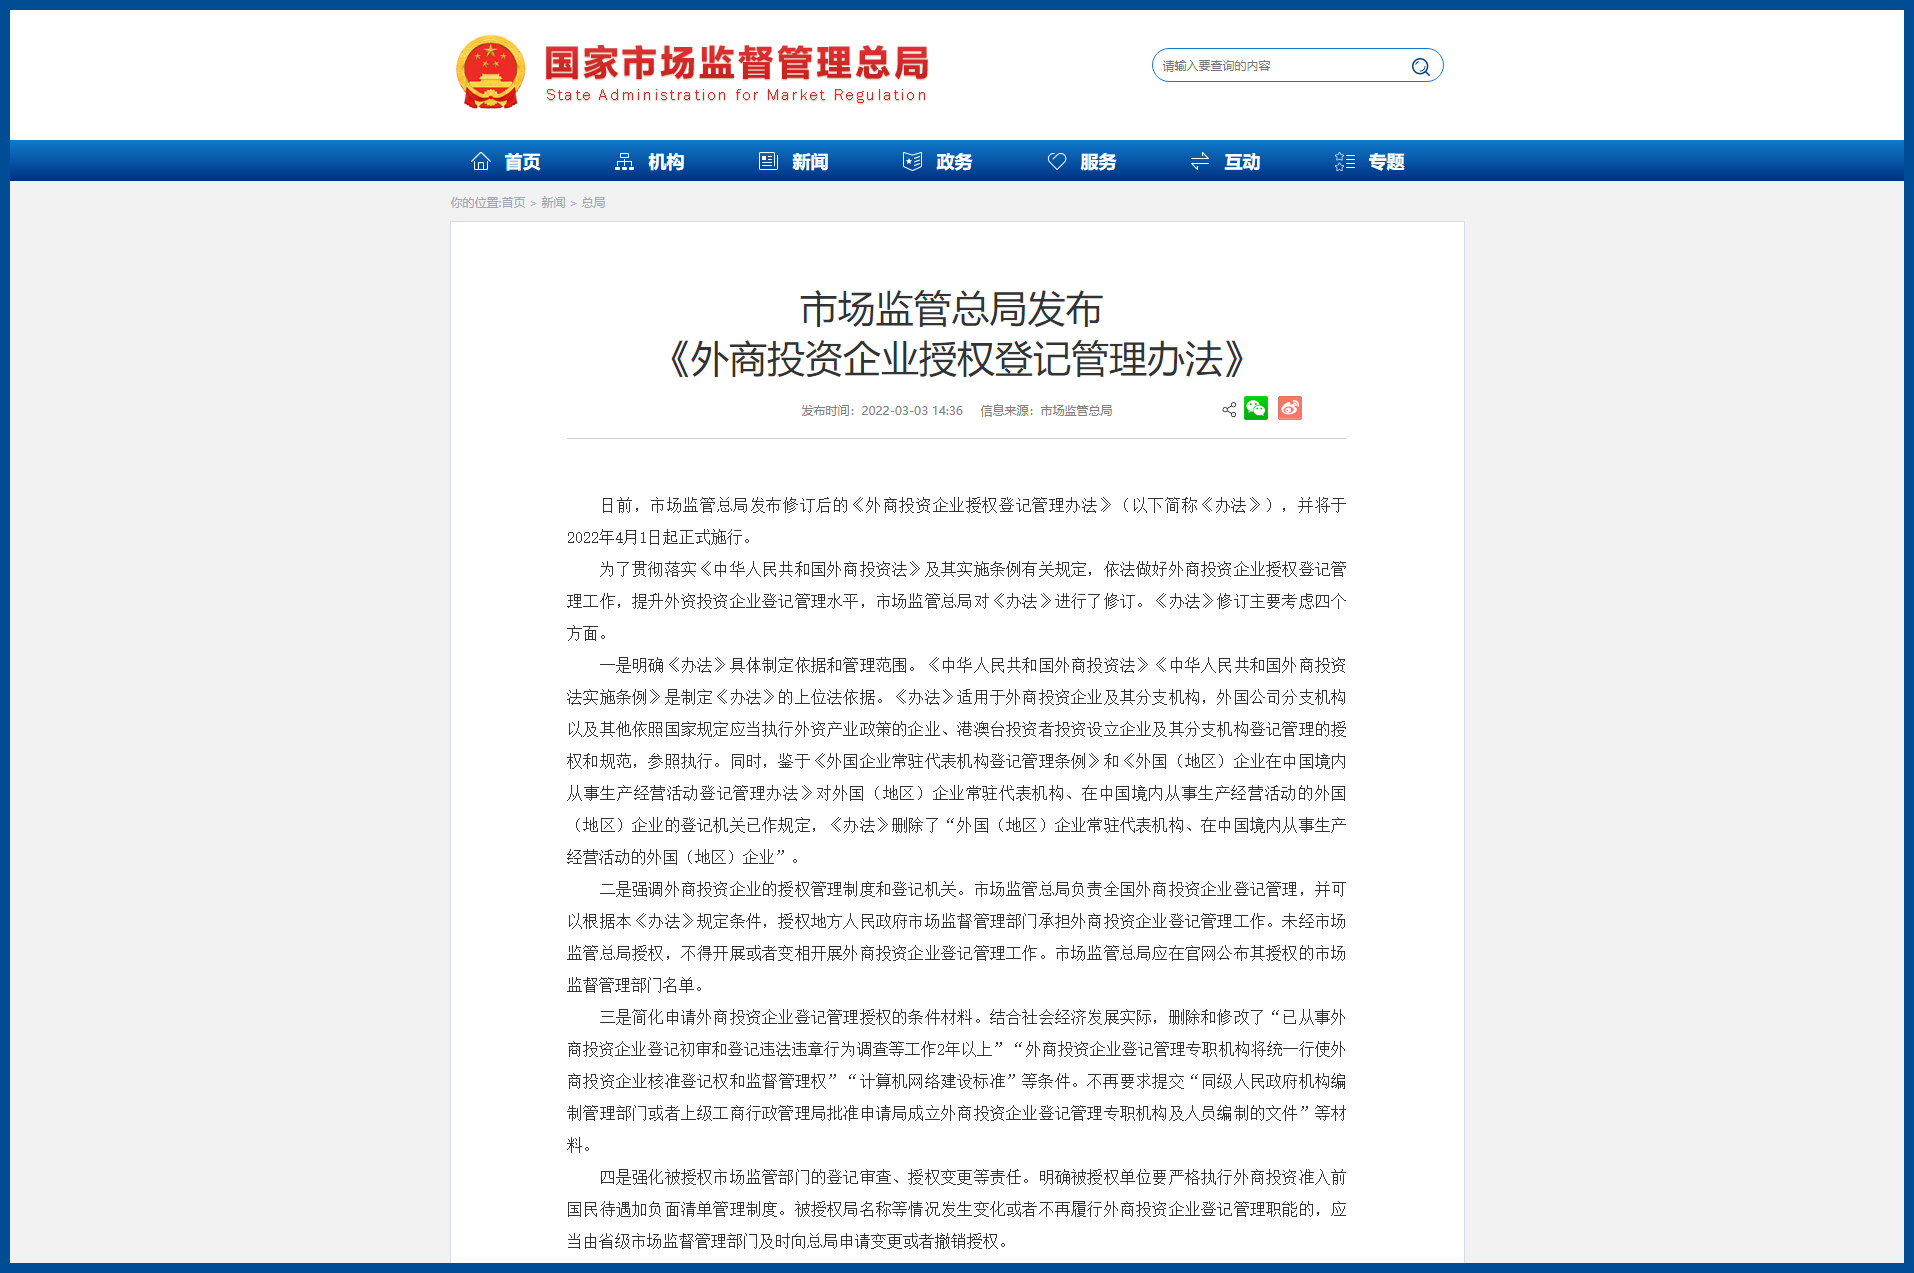Go to 新闻 in breadcrumb trail
This screenshot has height=1273, width=1914.
click(x=553, y=203)
